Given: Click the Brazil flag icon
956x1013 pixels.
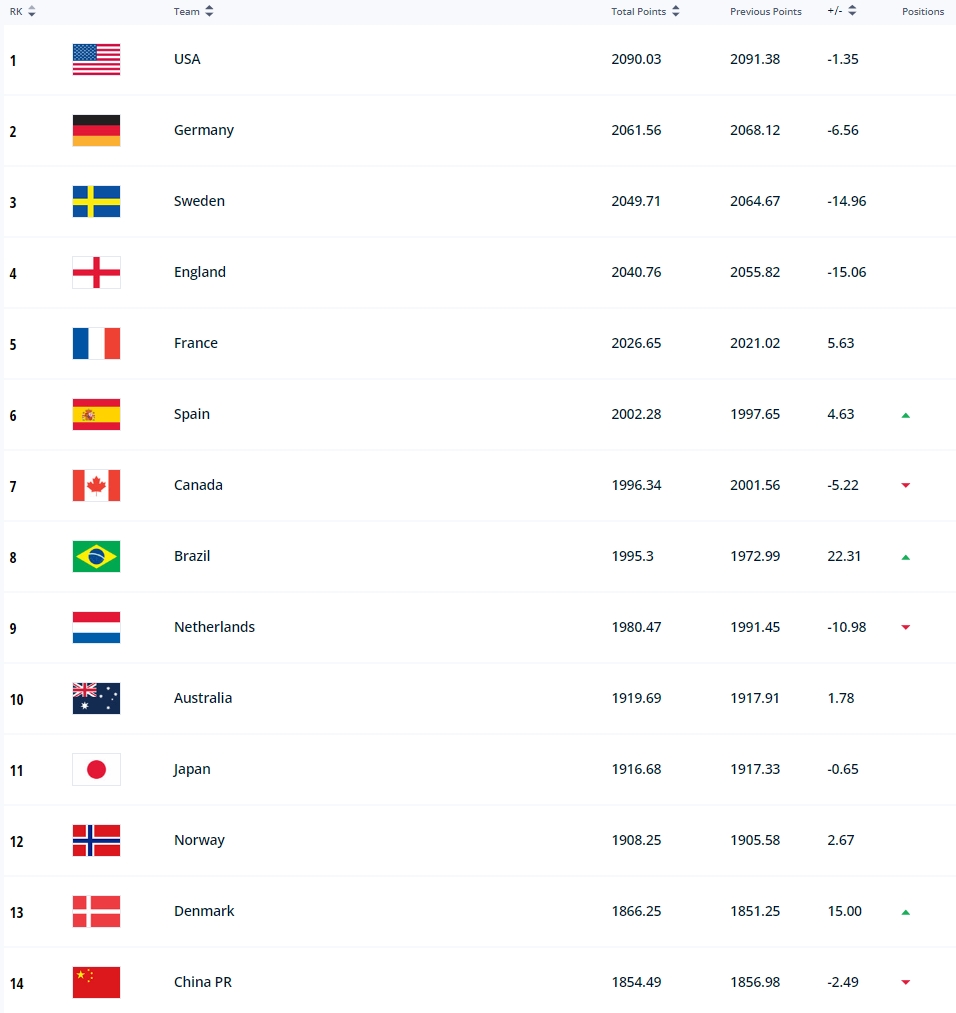Looking at the screenshot, I should click(96, 556).
